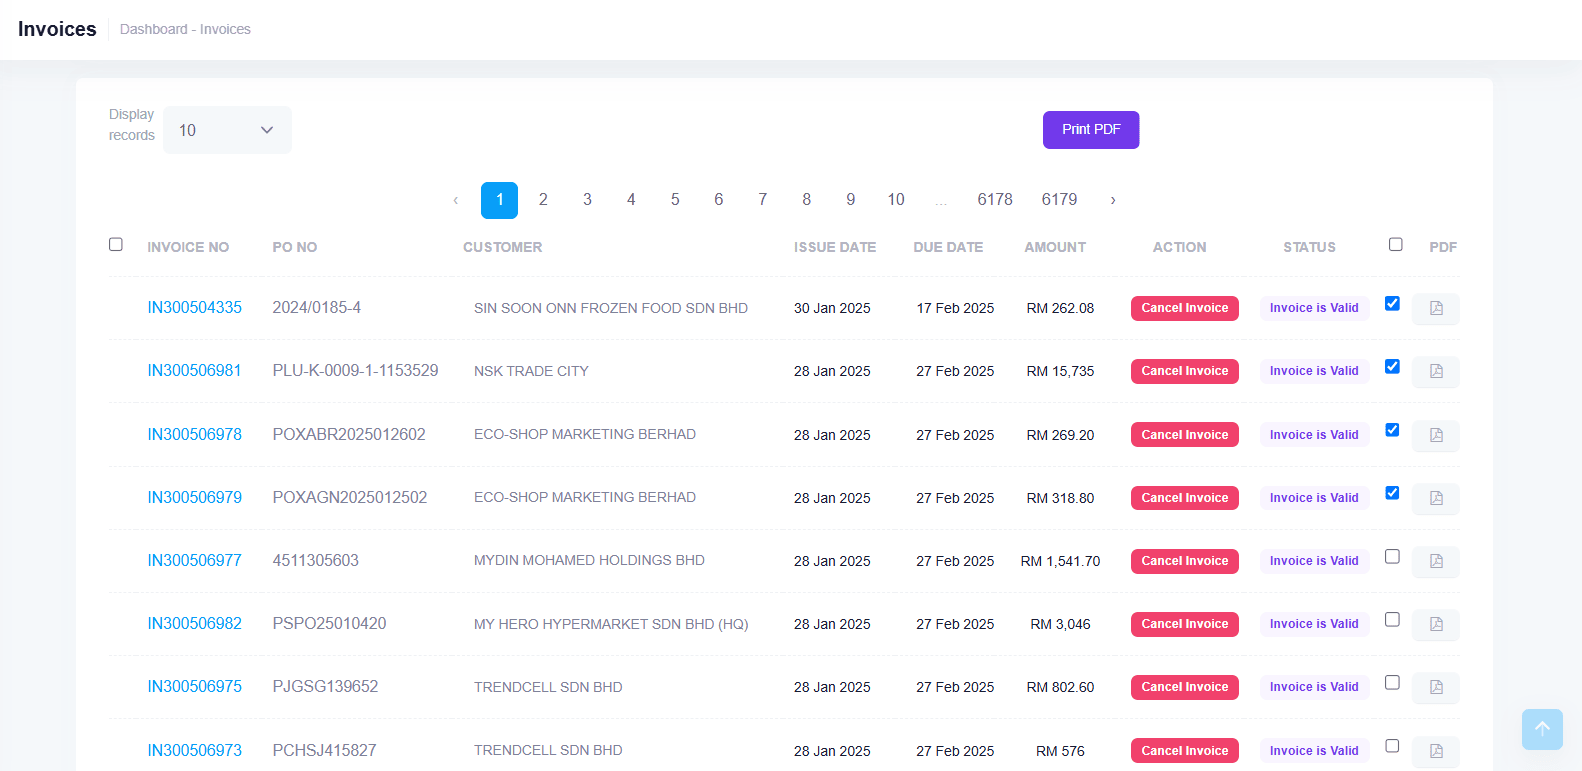
Task: Click previous page left chevron
Action: click(456, 200)
